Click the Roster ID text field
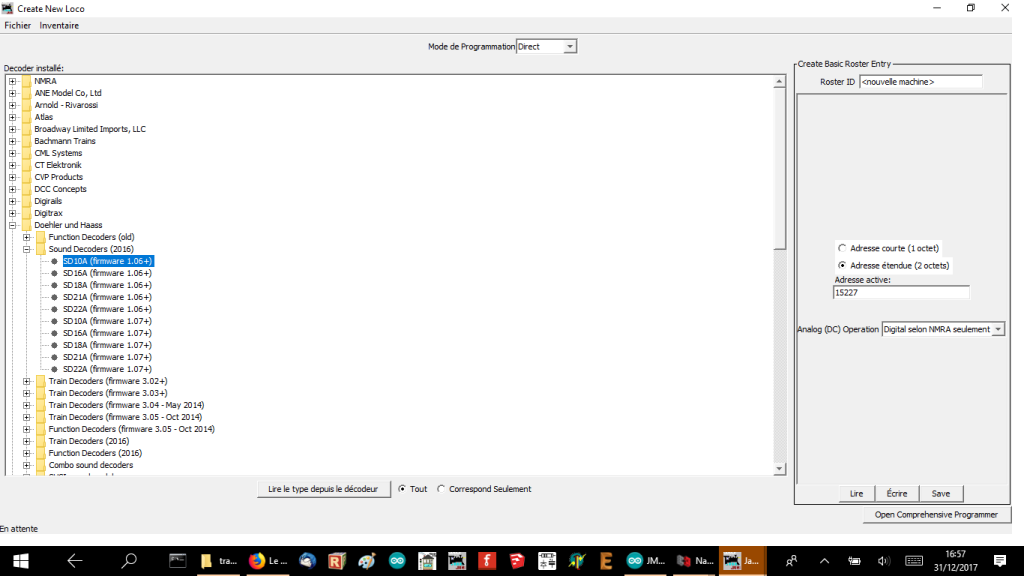The width and height of the screenshot is (1024, 576). (920, 81)
